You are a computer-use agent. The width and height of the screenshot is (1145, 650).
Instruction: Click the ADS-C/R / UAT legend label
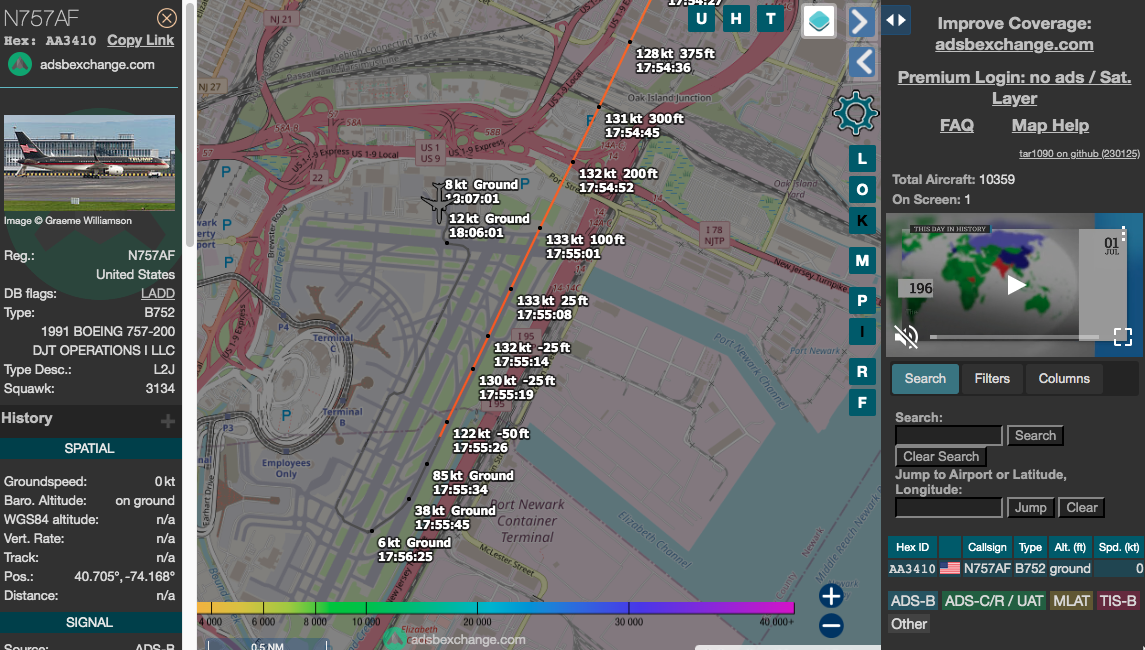(994, 601)
